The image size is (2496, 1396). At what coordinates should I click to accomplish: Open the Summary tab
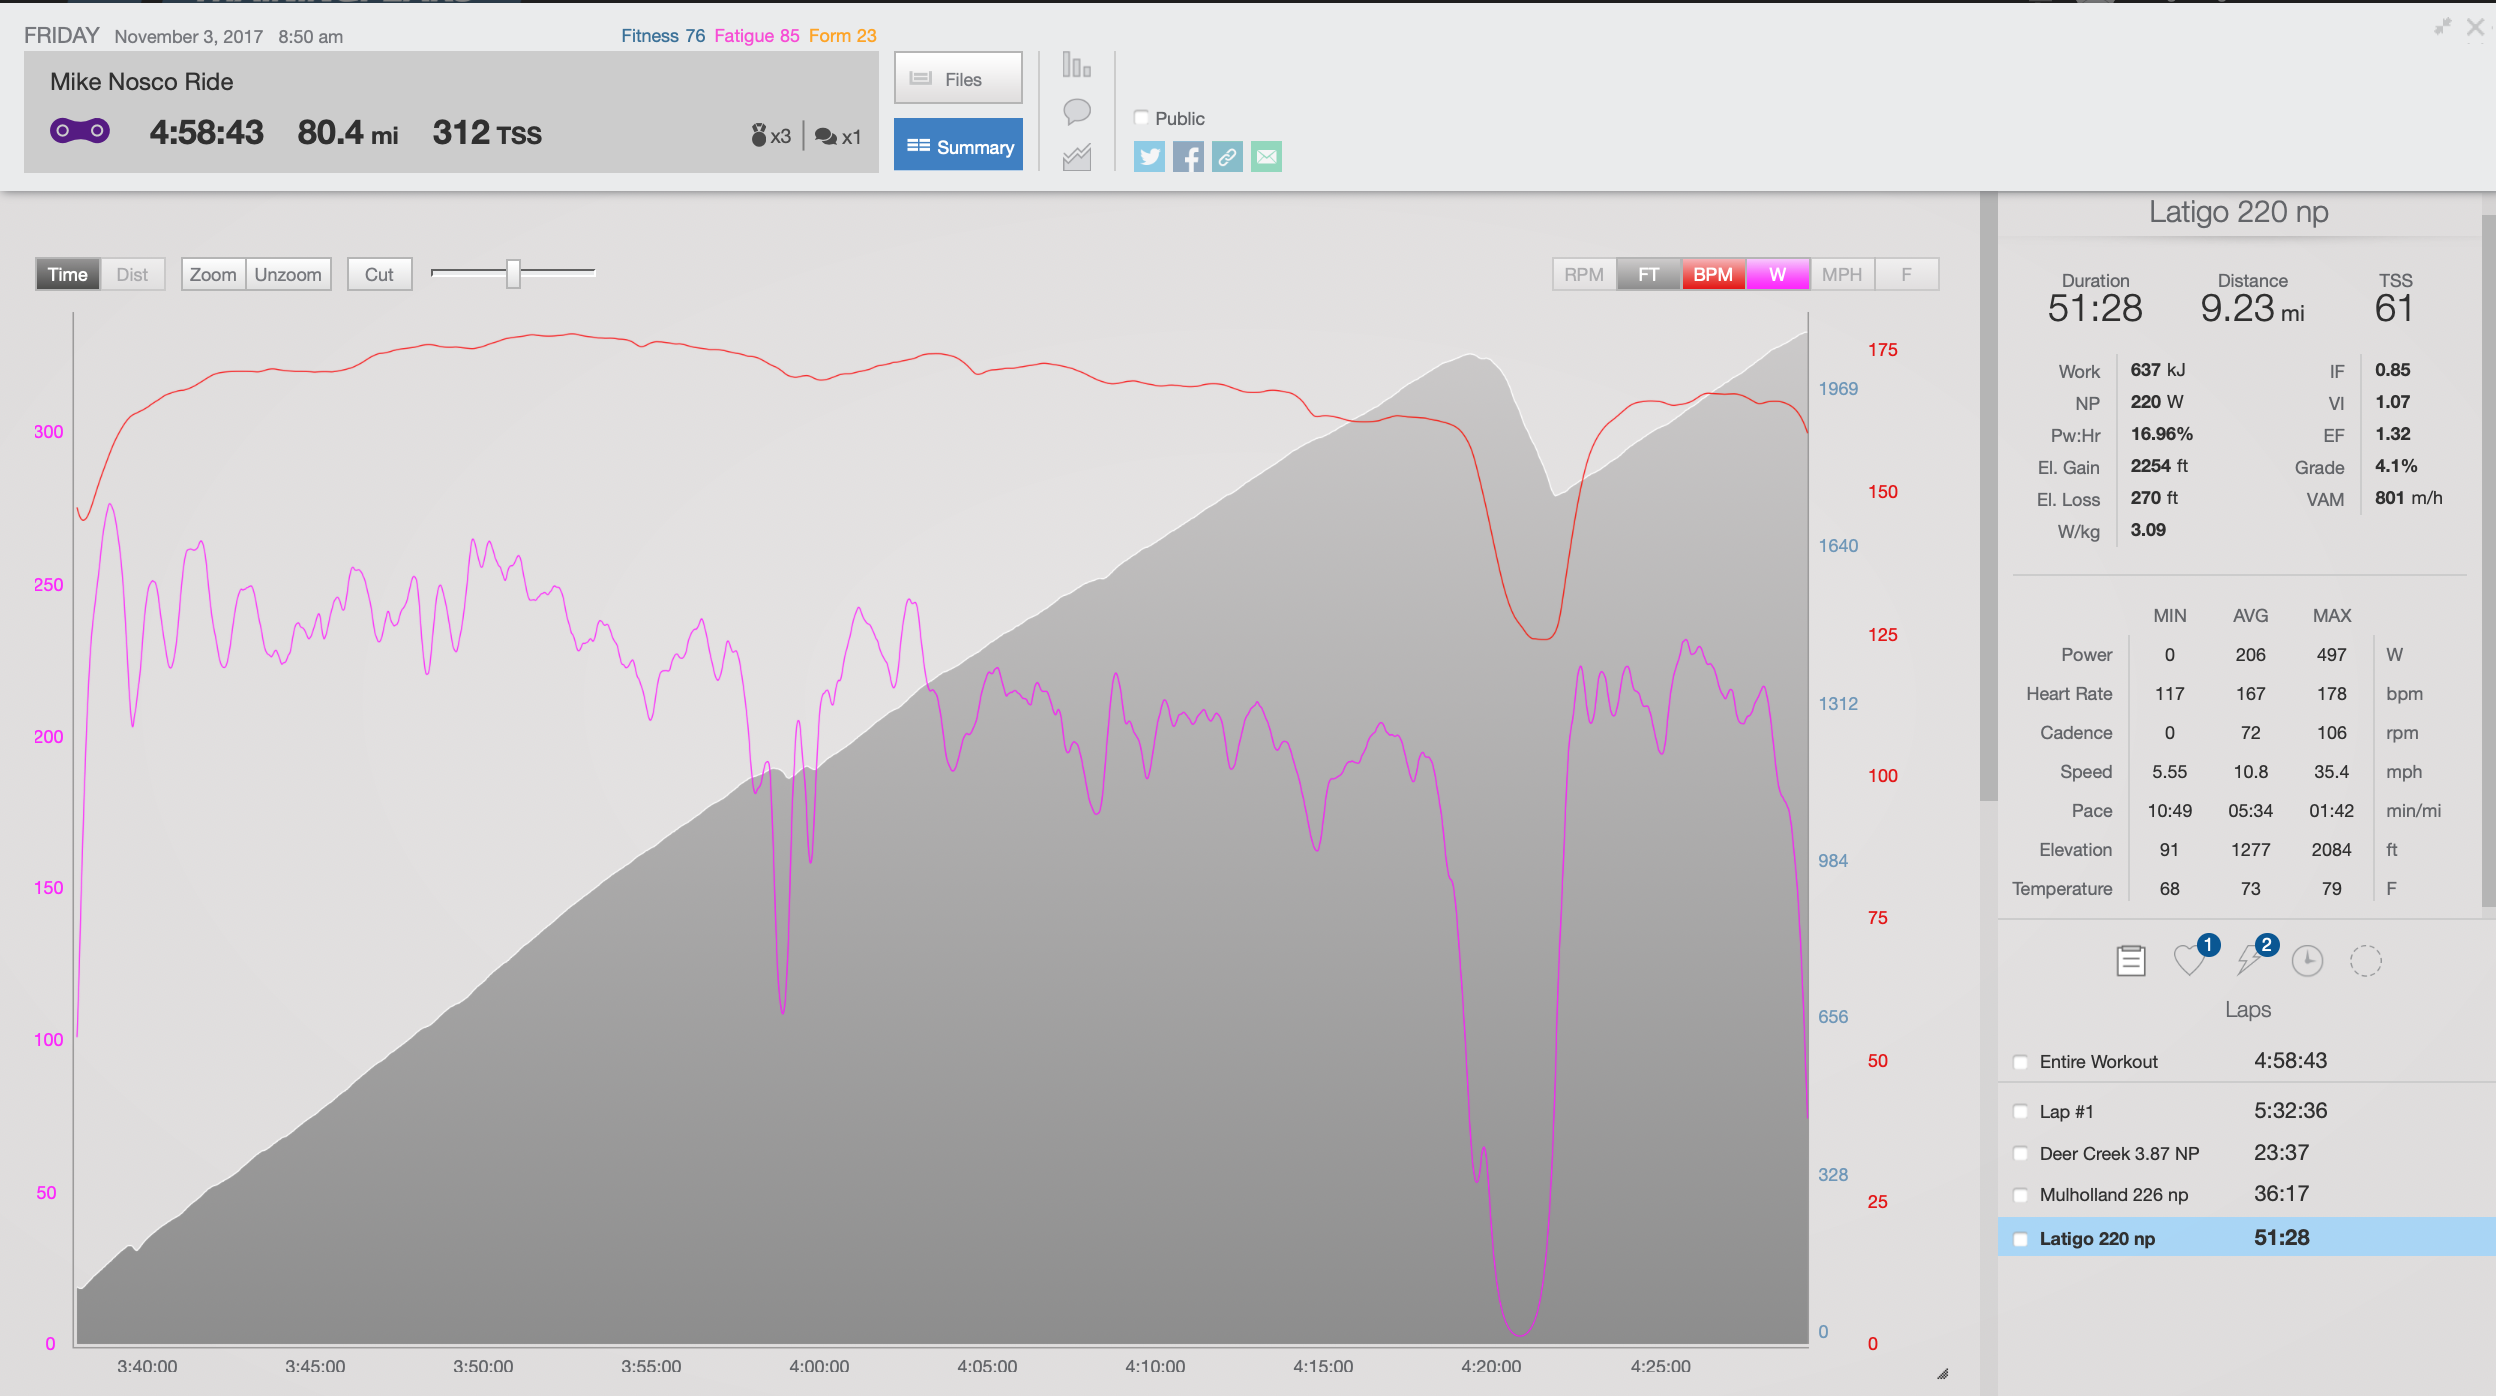tap(958, 146)
